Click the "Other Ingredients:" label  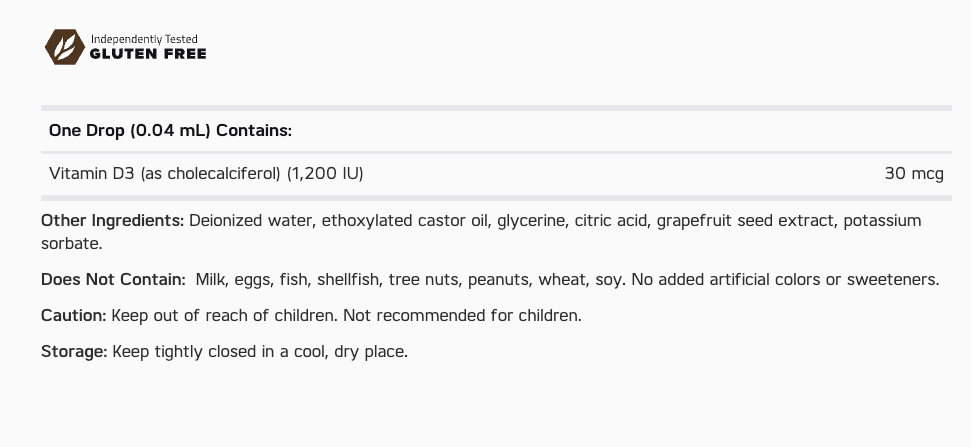[x=112, y=220]
